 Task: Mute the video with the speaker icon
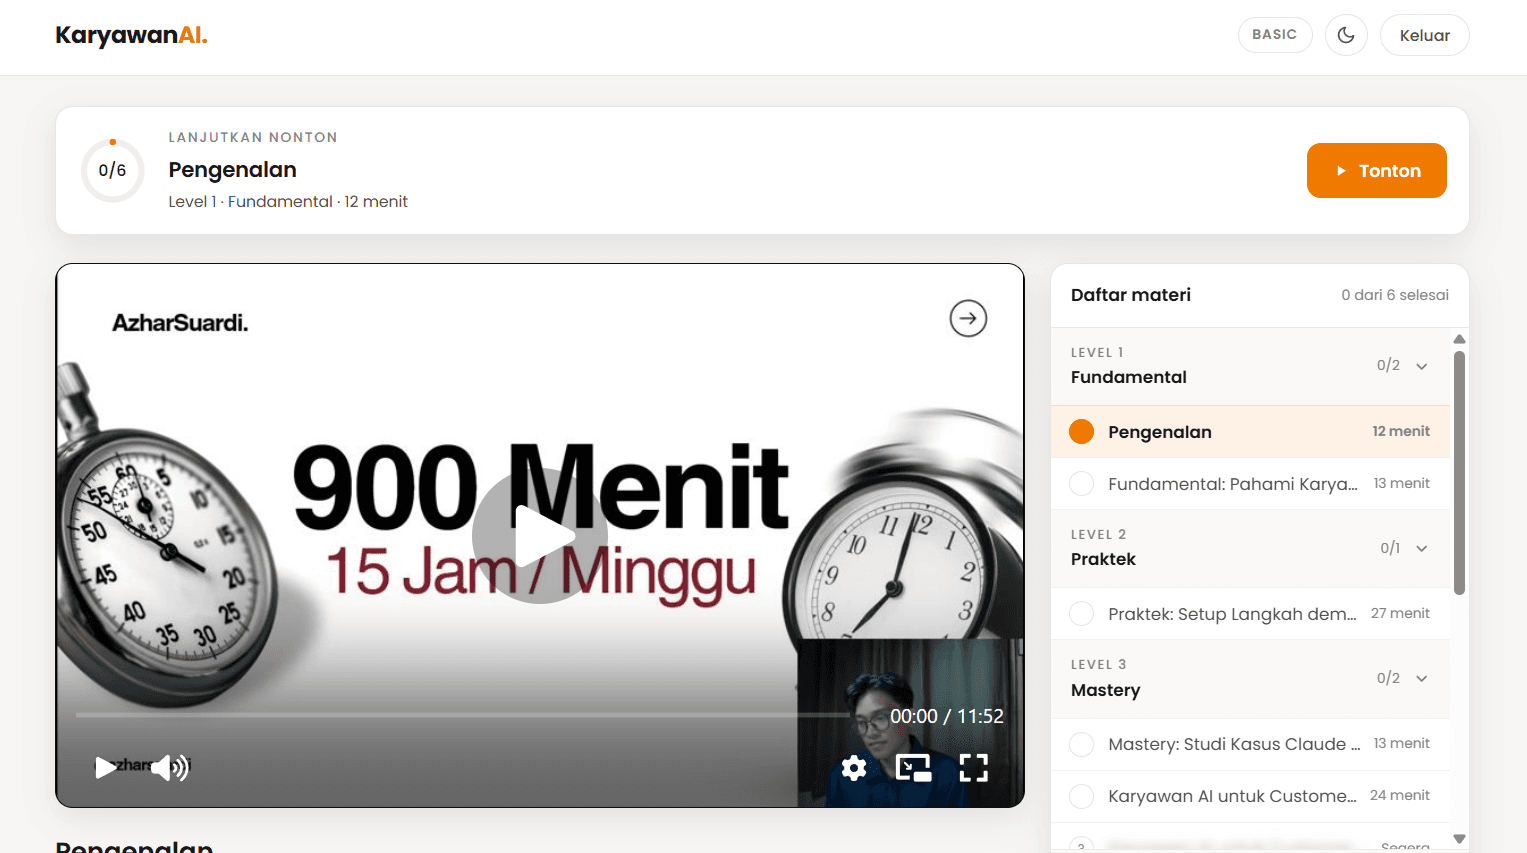pyautogui.click(x=170, y=767)
